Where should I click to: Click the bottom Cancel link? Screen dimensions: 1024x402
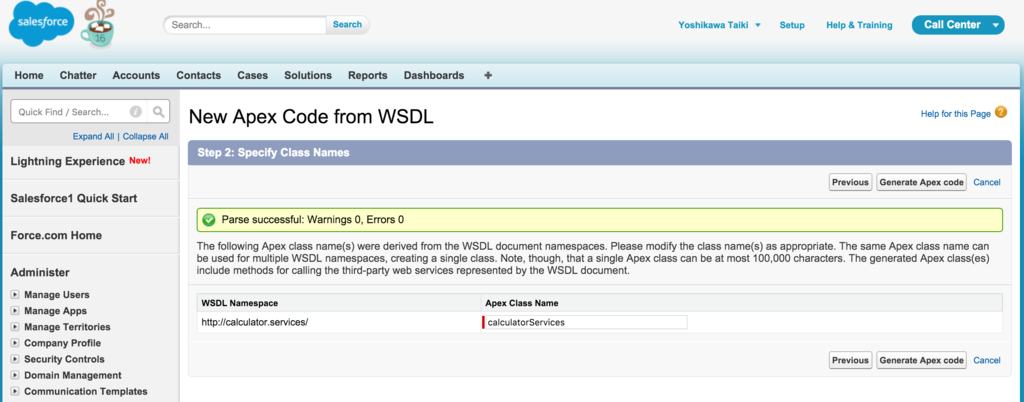coord(987,360)
